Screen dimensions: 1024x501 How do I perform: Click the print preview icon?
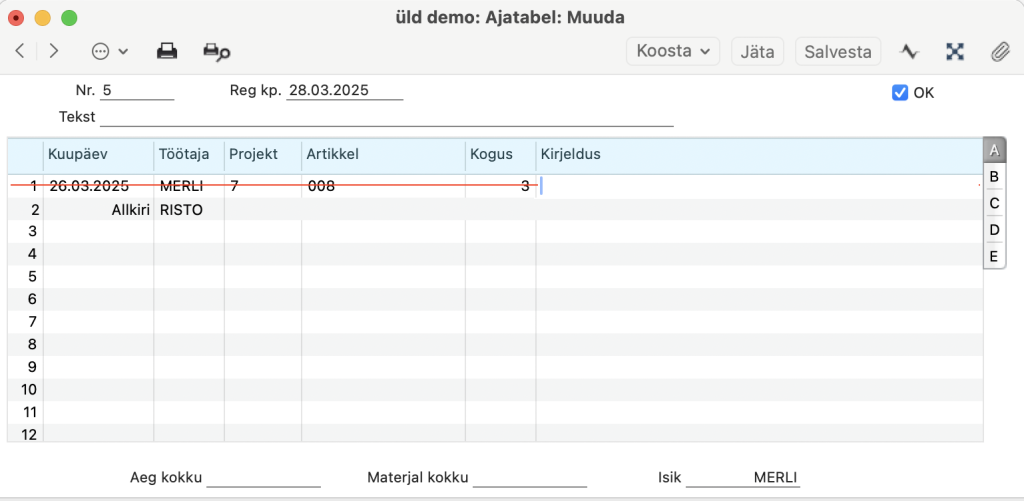[x=216, y=51]
